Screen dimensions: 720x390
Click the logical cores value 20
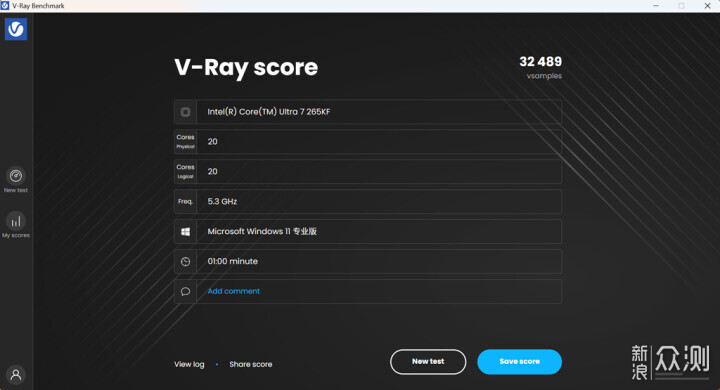tap(212, 171)
